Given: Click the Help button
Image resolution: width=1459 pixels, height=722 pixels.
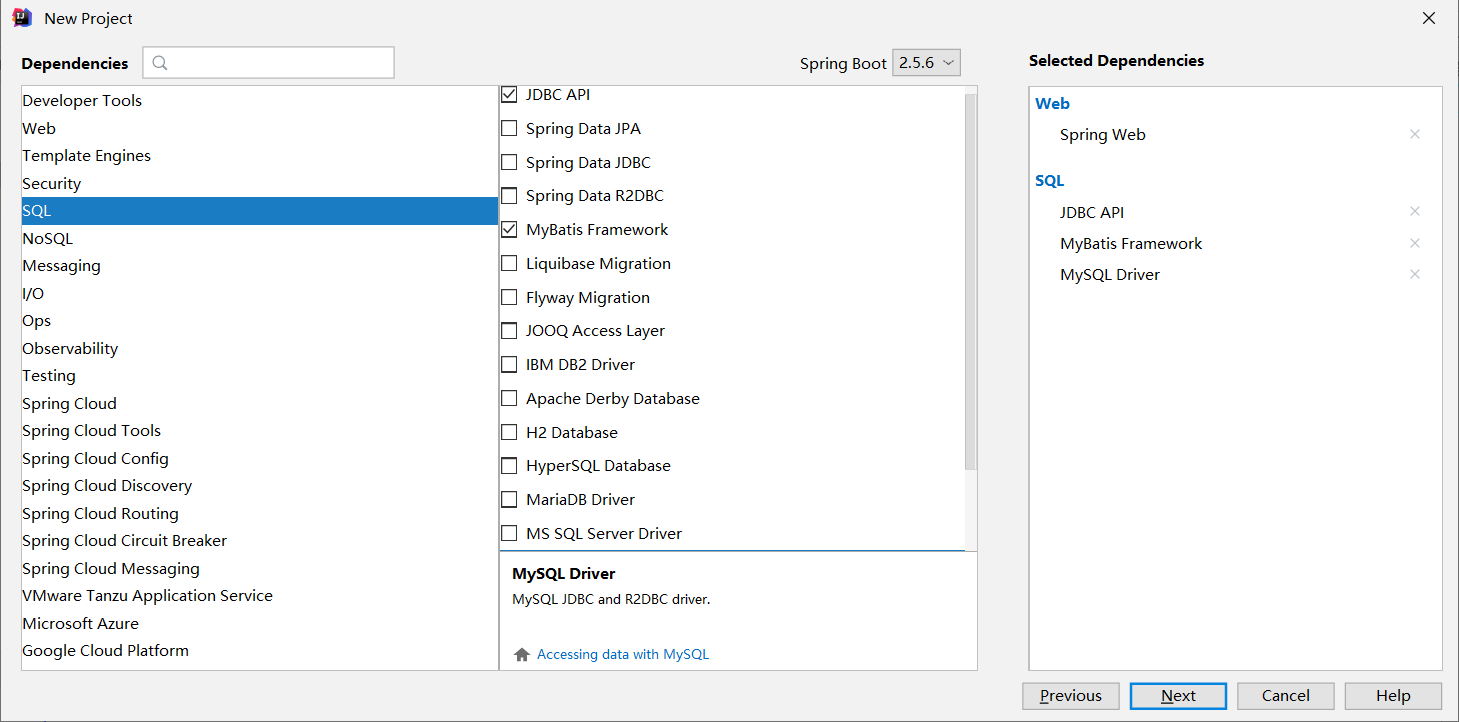Looking at the screenshot, I should (x=1393, y=695).
